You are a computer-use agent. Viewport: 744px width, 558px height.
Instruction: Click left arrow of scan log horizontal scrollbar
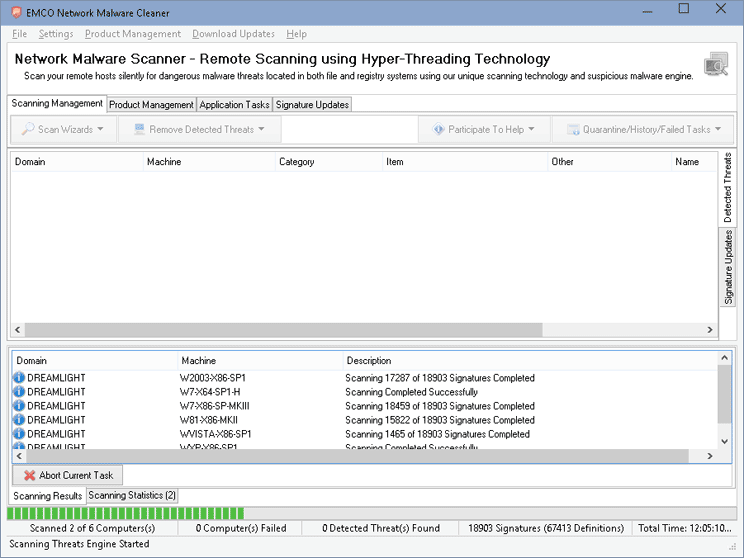point(19,456)
